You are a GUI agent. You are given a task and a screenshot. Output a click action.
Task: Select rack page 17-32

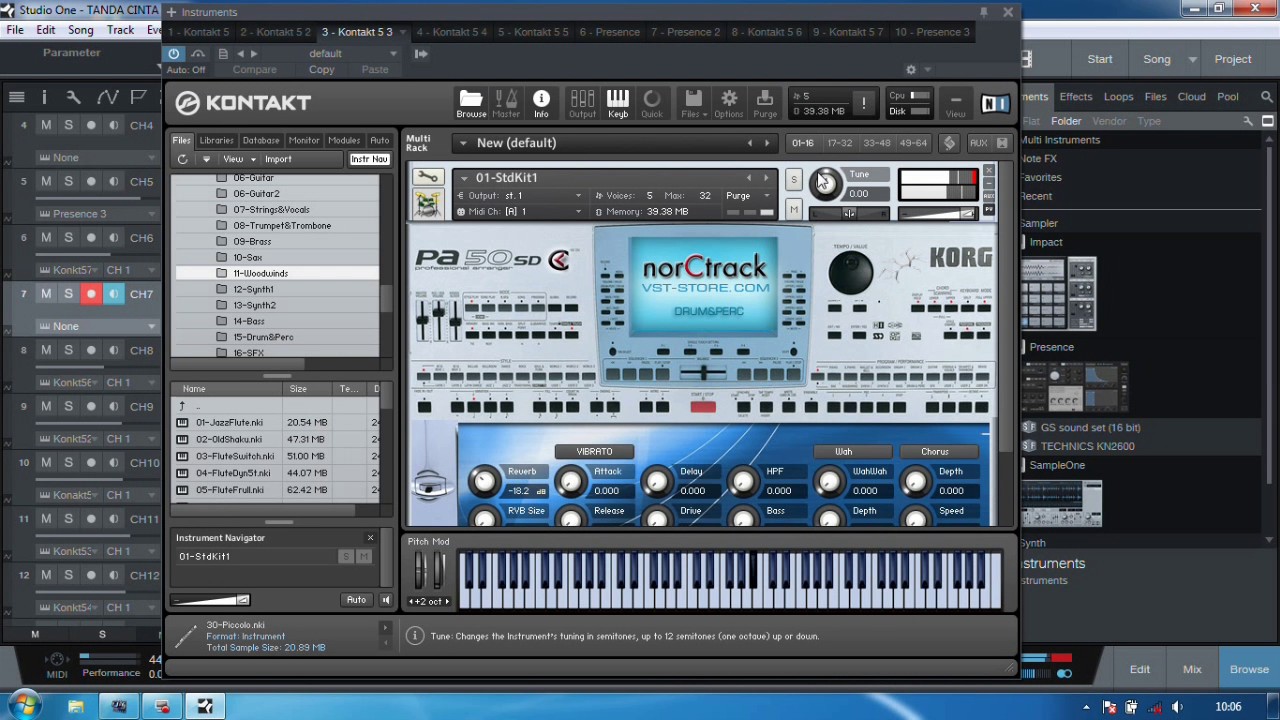[x=839, y=143]
